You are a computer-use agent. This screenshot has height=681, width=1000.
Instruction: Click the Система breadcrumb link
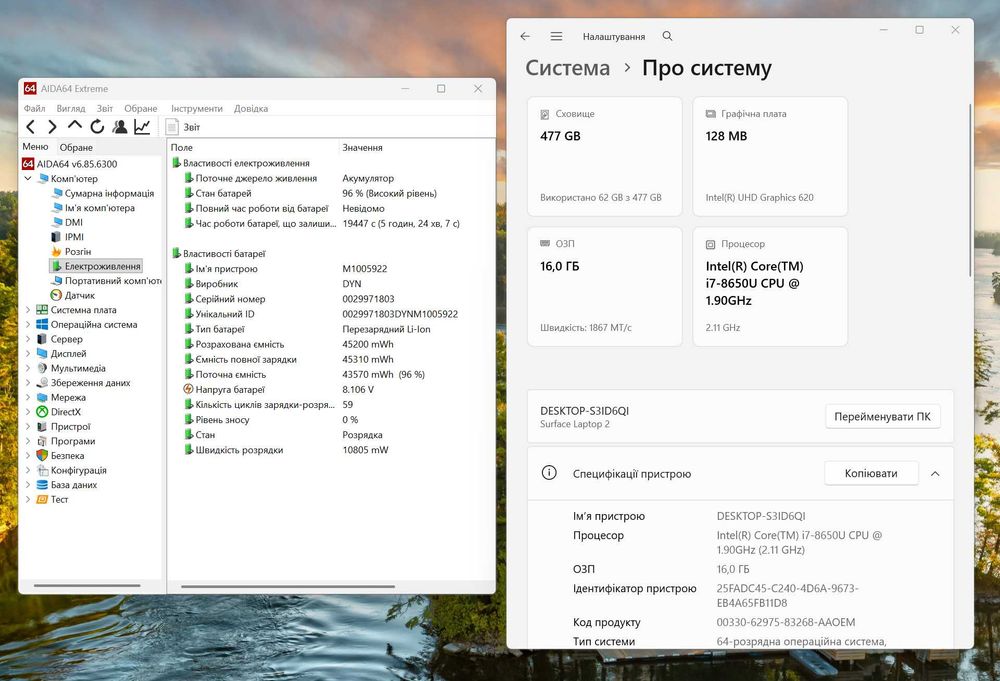pyautogui.click(x=567, y=68)
